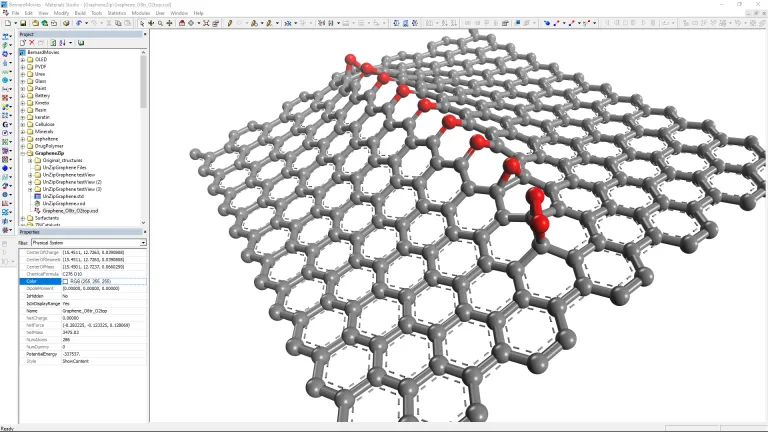Select the Graphene_O8tr_O2top.xsd file
Image resolution: width=768 pixels, height=432 pixels.
[70, 211]
